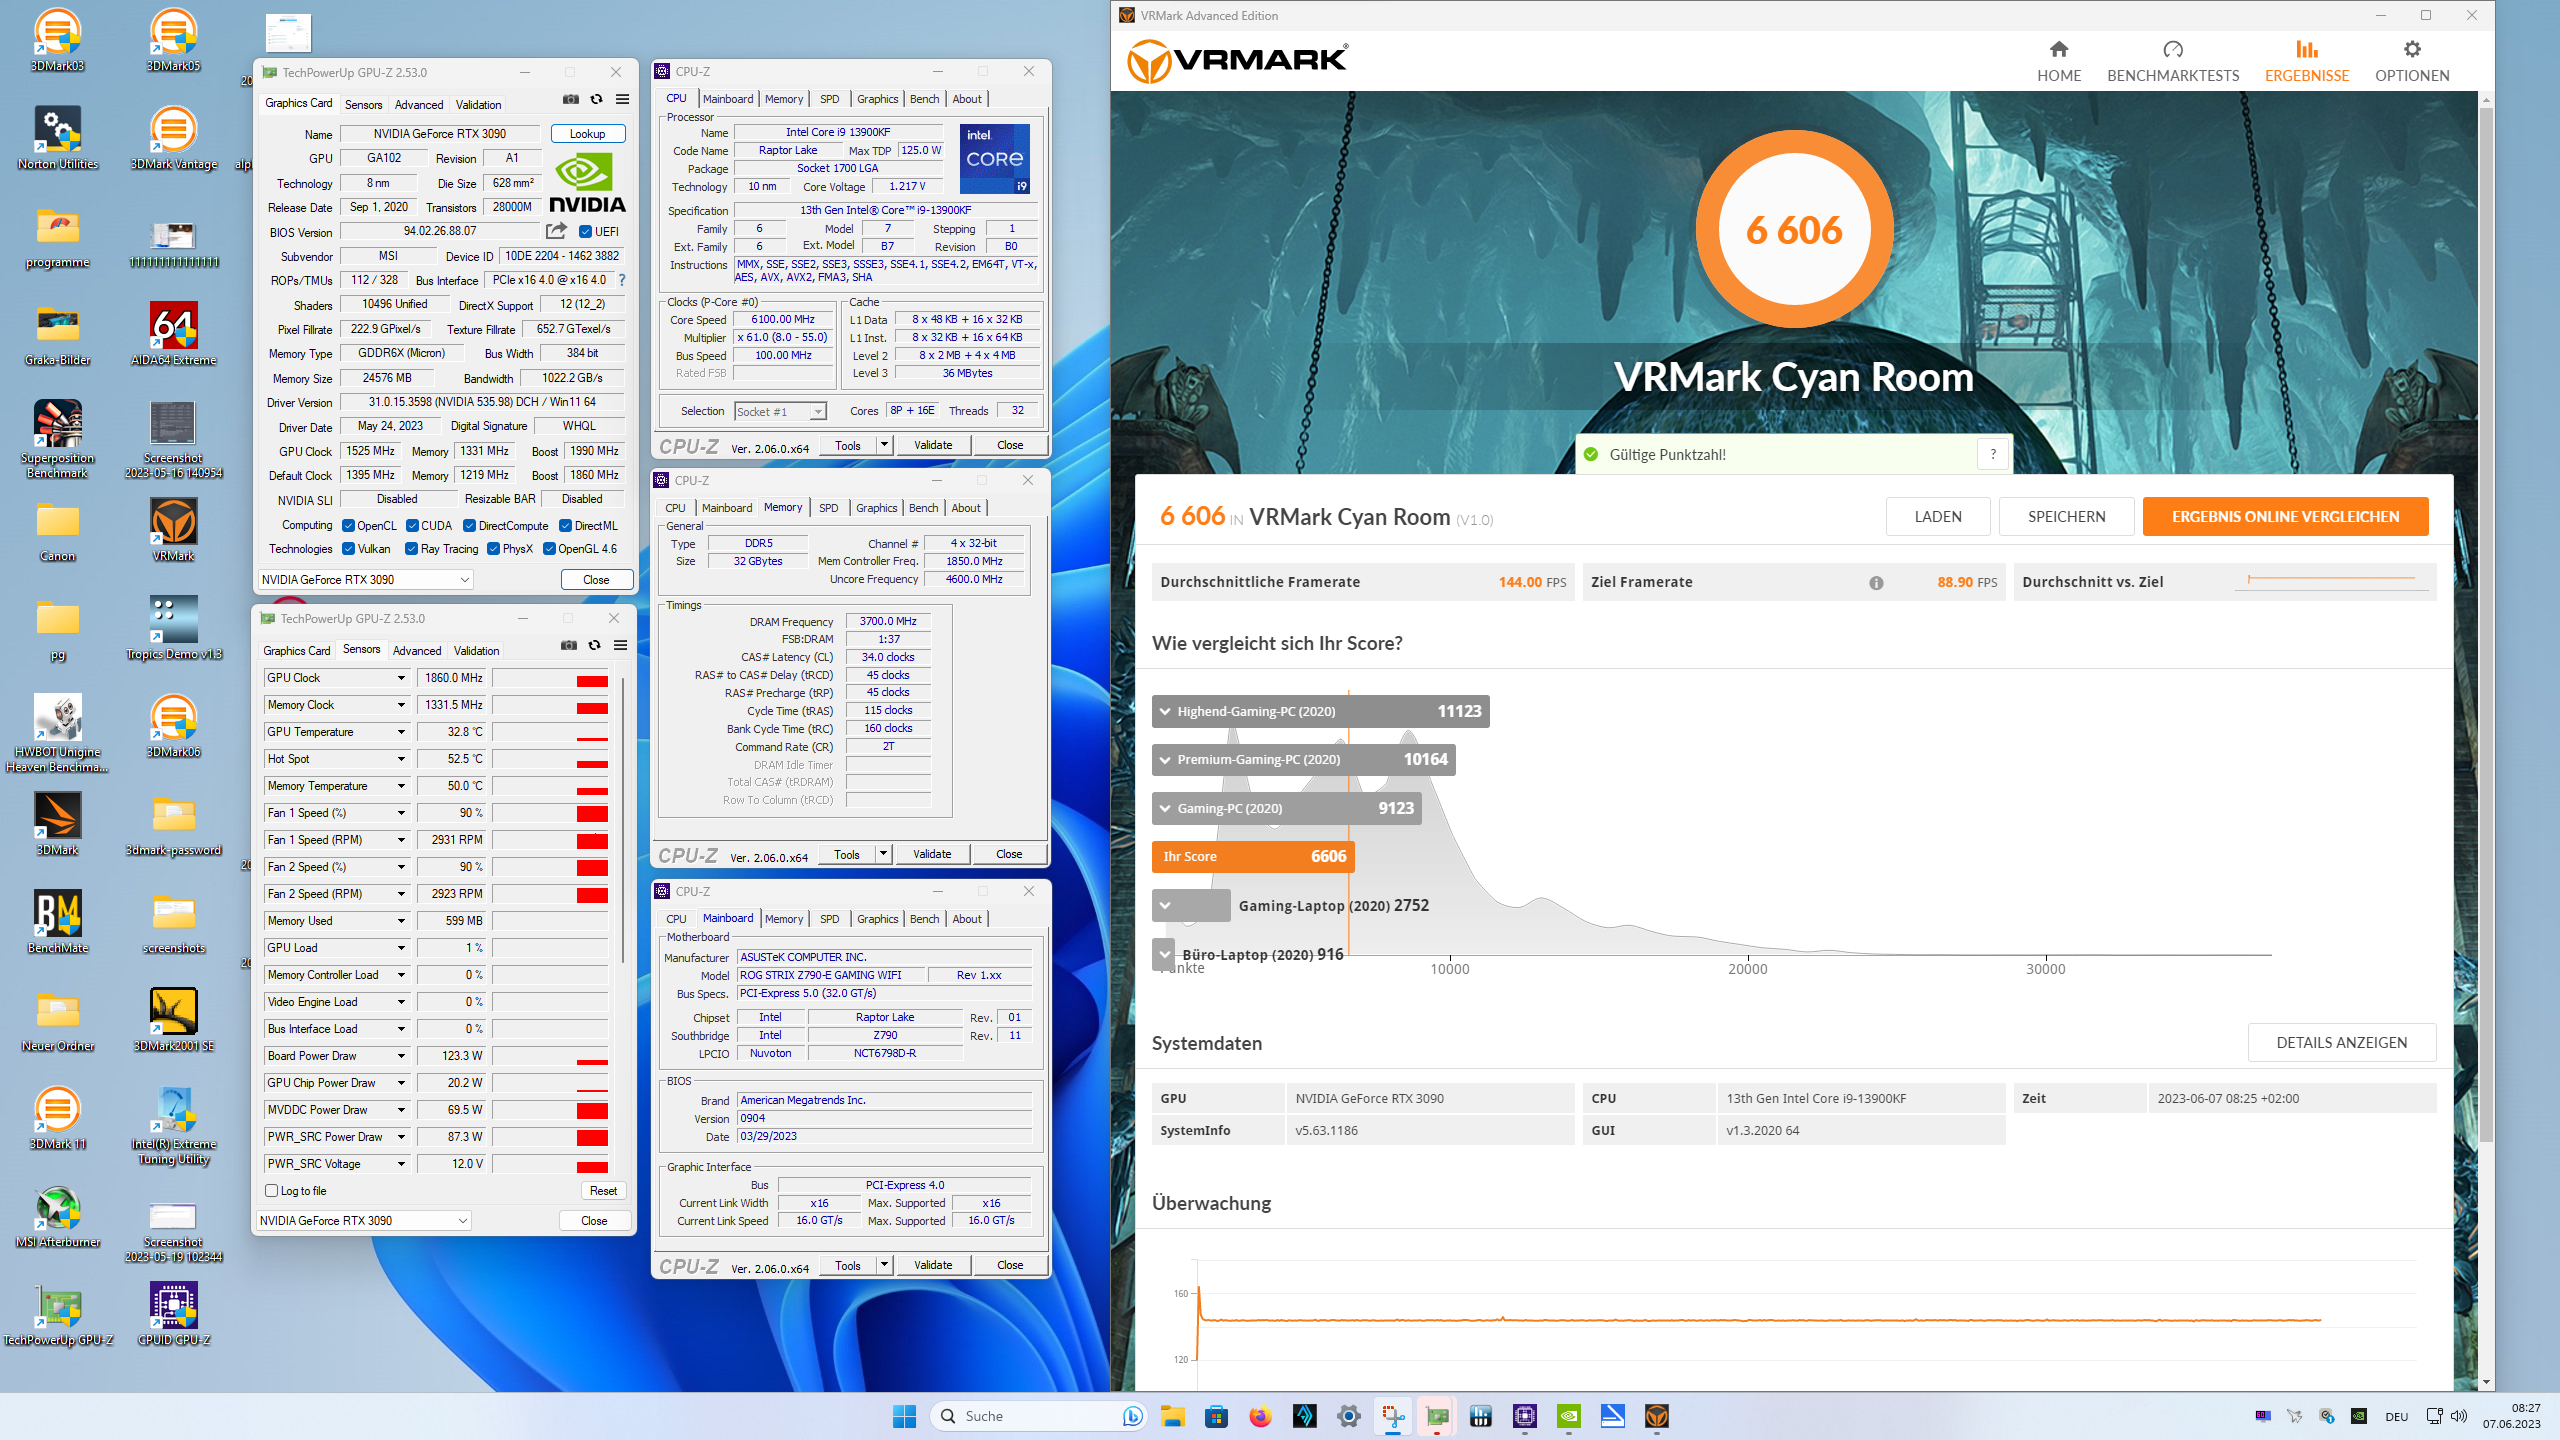Open OPTIONEN settings in VRMark

point(2412,61)
